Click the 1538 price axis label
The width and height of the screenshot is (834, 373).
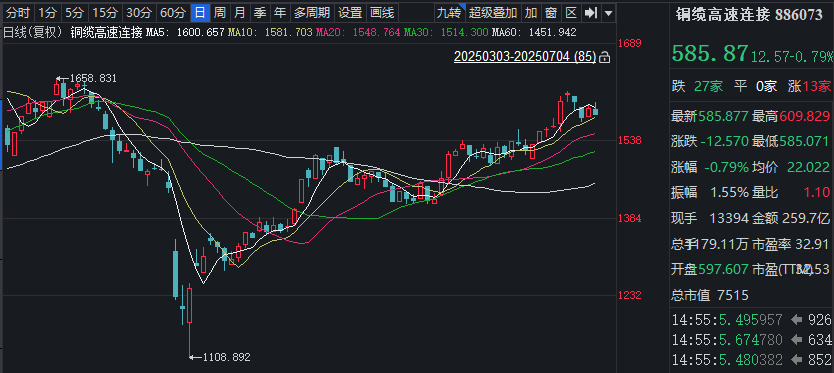pos(630,140)
